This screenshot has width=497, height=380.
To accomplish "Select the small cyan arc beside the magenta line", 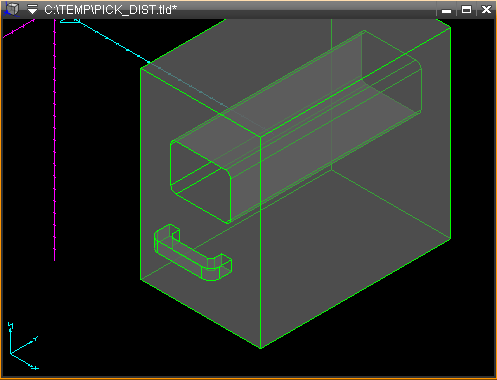I will tap(70, 21).
